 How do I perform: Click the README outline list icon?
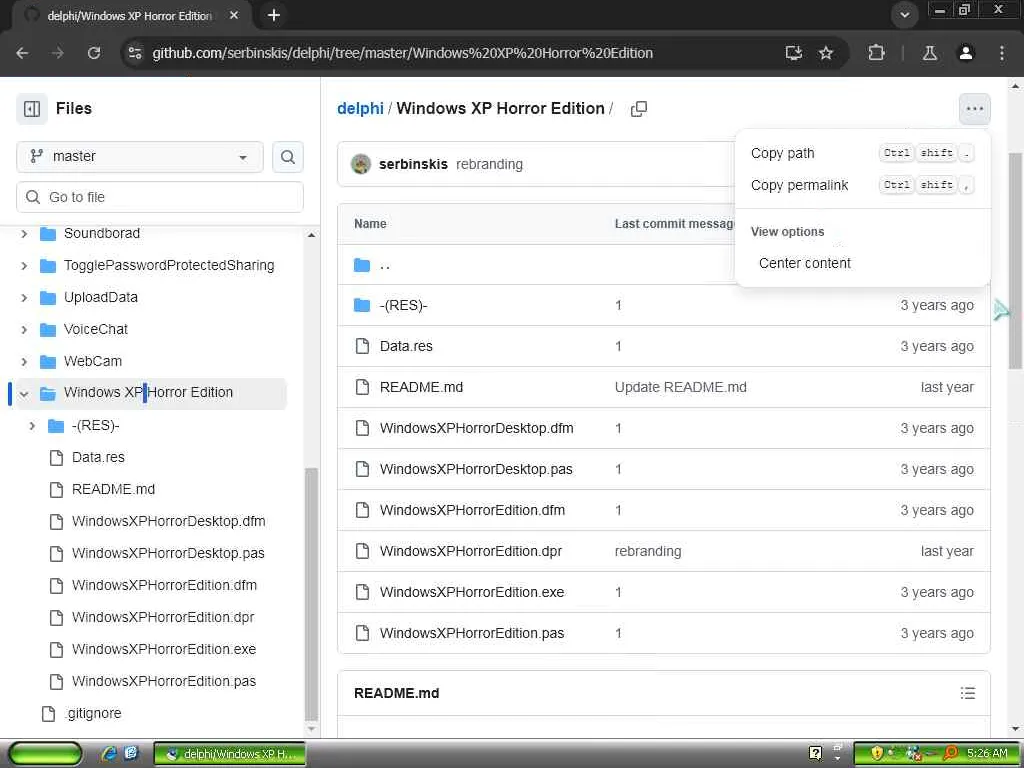click(968, 693)
